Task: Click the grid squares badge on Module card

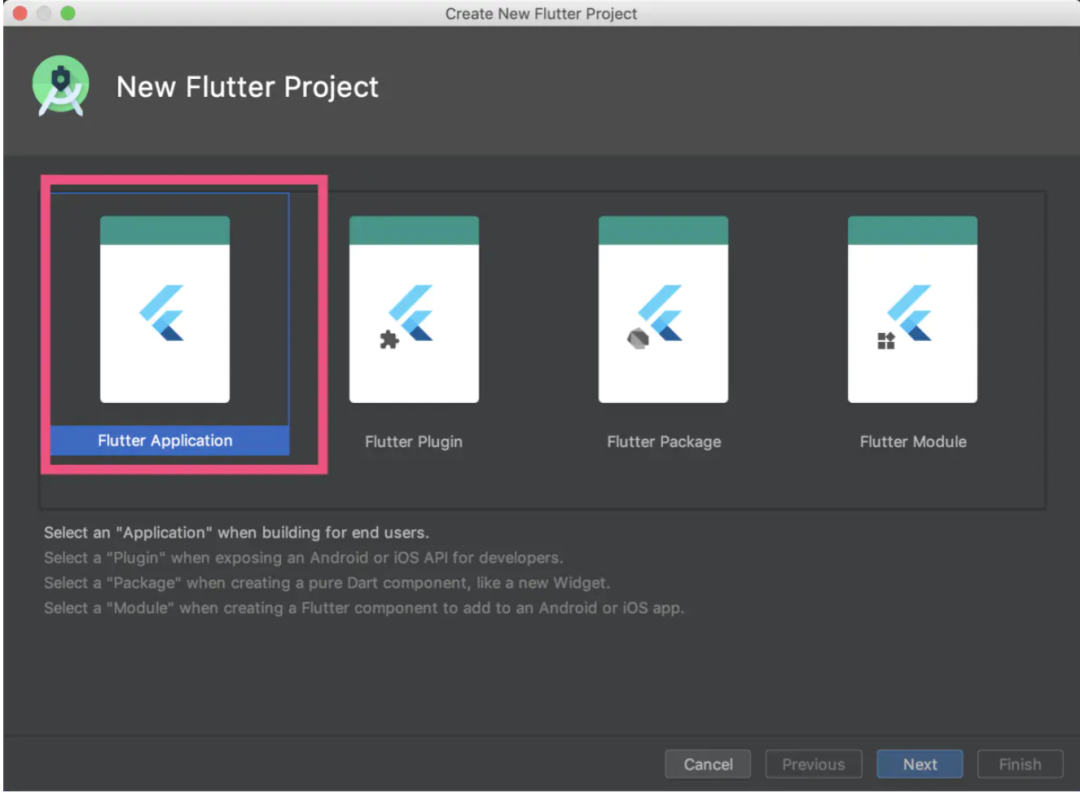Action: click(886, 341)
